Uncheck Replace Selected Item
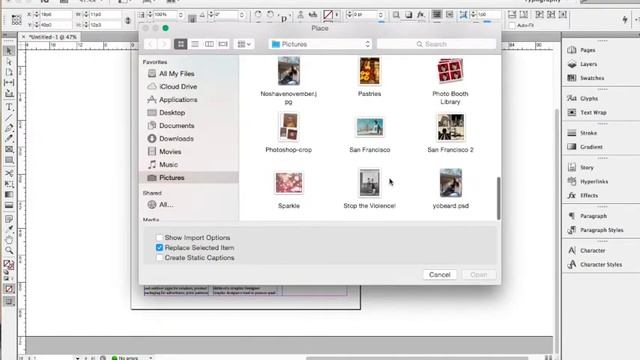 159,248
